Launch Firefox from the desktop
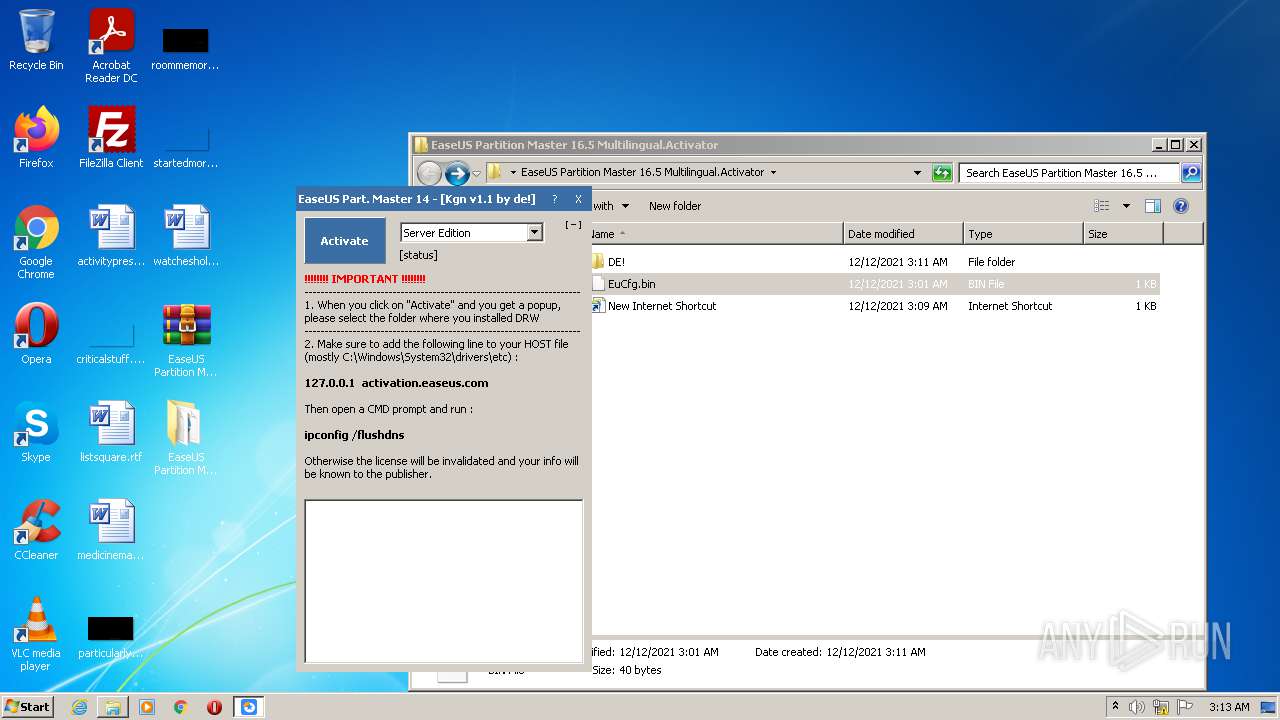The image size is (1280, 720). coord(36,137)
